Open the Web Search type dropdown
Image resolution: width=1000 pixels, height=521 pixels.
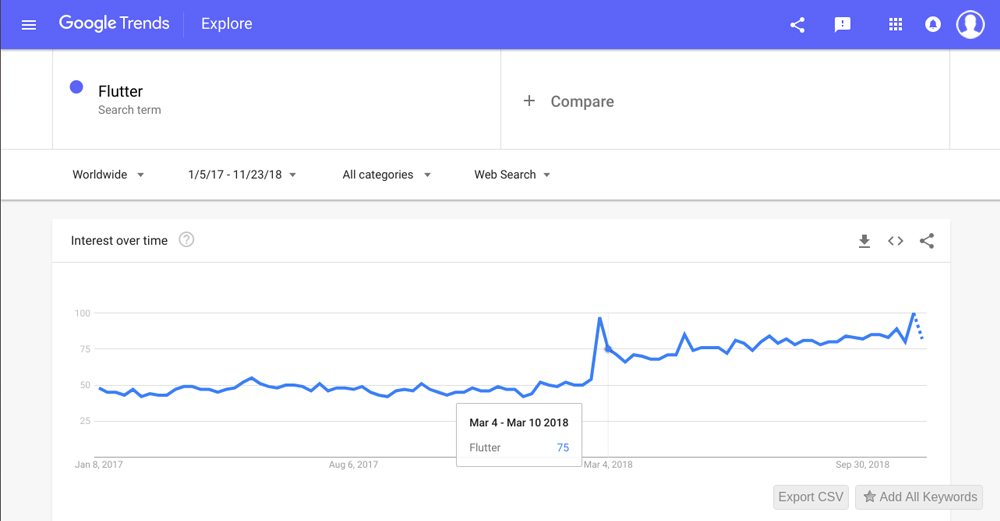tap(512, 175)
